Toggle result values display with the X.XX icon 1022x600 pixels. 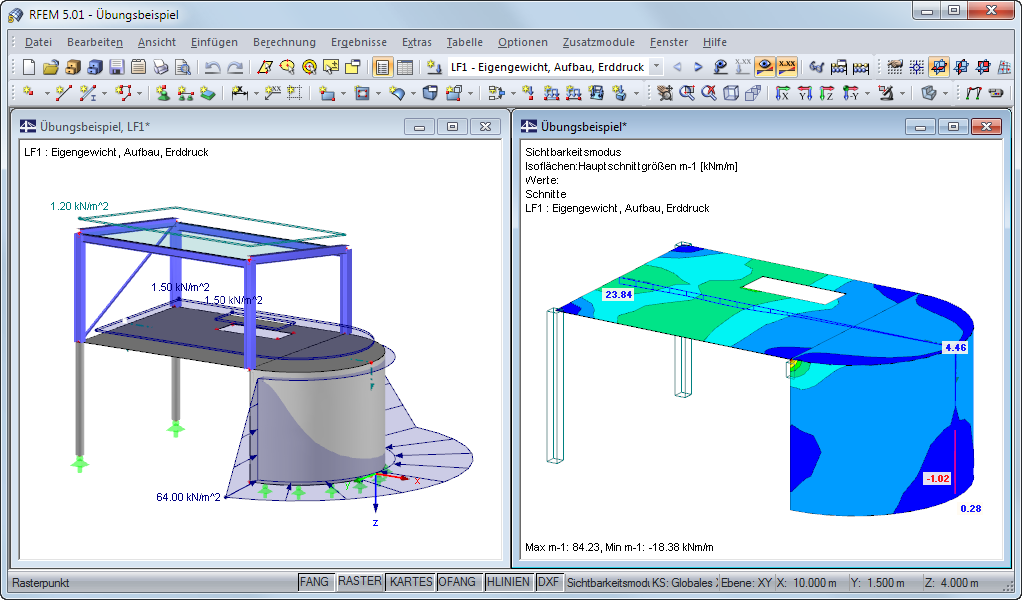coord(787,66)
